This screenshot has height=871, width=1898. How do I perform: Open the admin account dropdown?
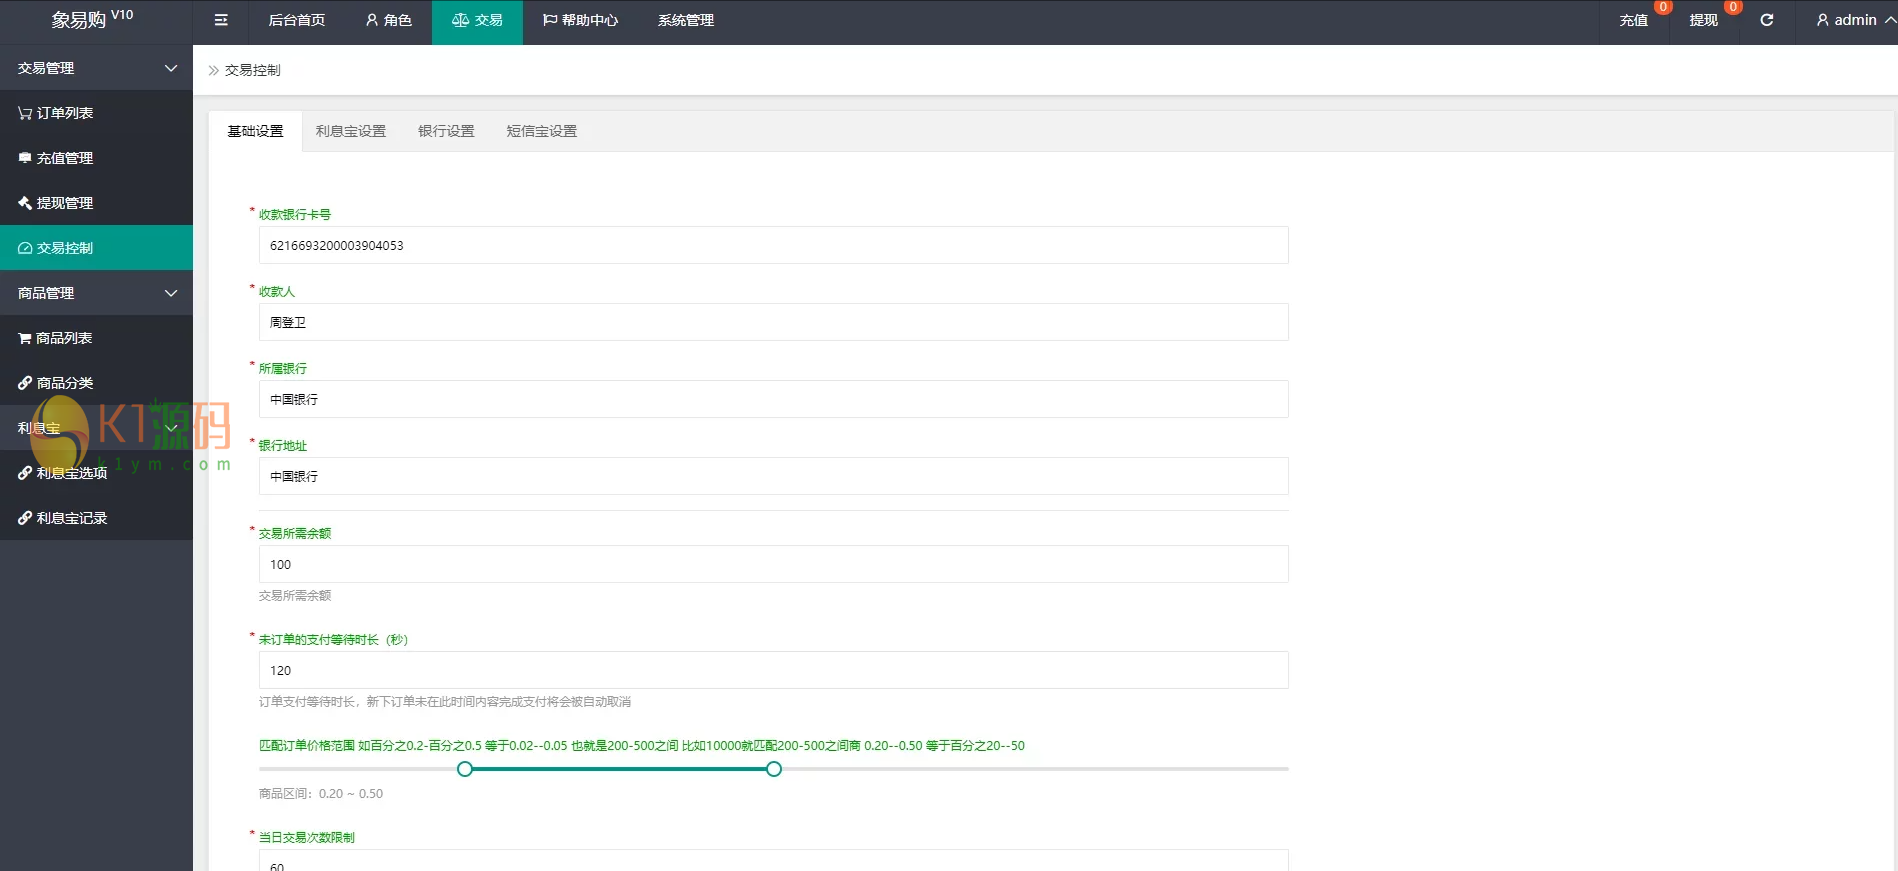[x=1856, y=20]
